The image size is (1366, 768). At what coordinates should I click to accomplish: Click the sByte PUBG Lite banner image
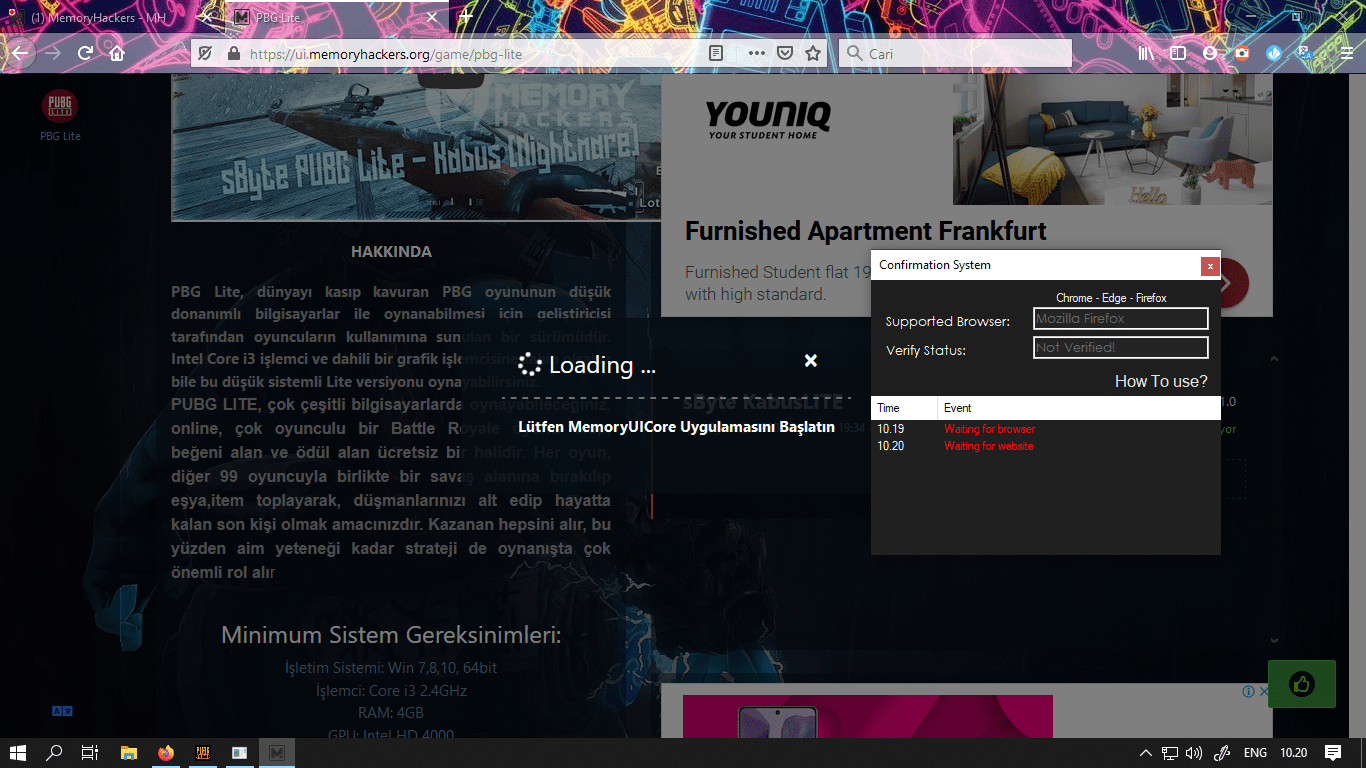[x=416, y=147]
